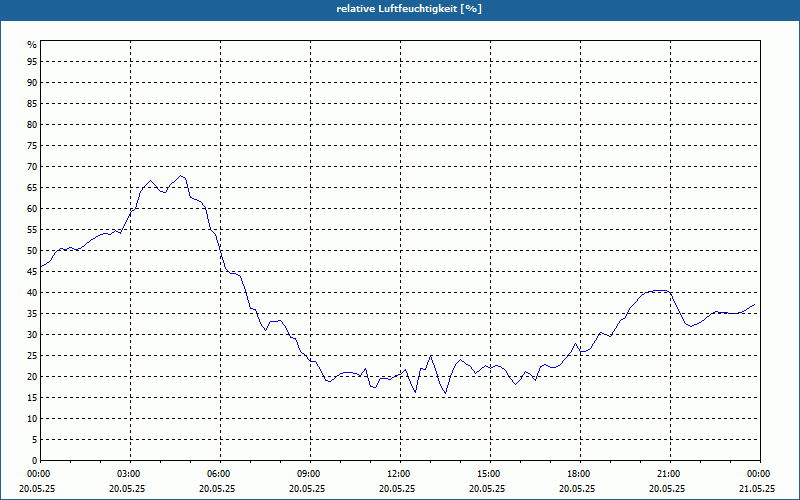Pick the "70" y-axis label
This screenshot has width=800, height=500.
point(32,167)
